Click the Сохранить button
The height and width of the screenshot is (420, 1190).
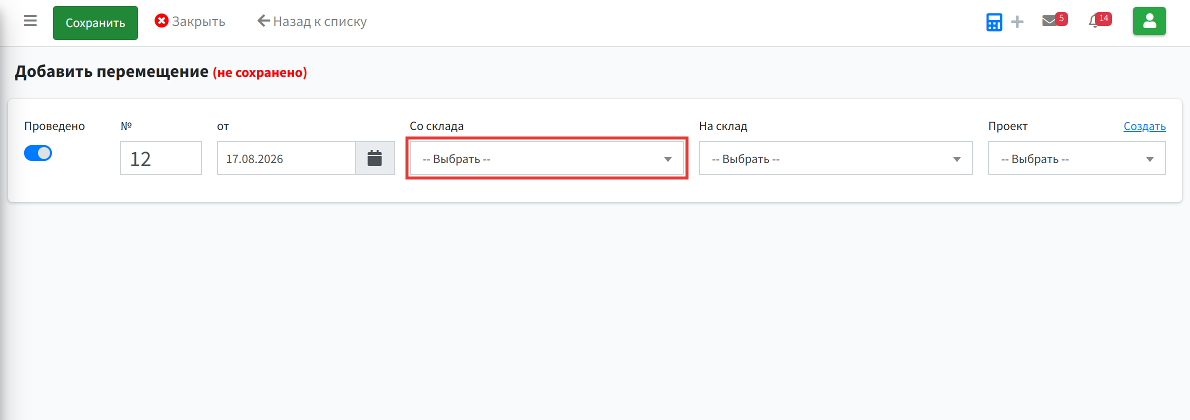[96, 23]
